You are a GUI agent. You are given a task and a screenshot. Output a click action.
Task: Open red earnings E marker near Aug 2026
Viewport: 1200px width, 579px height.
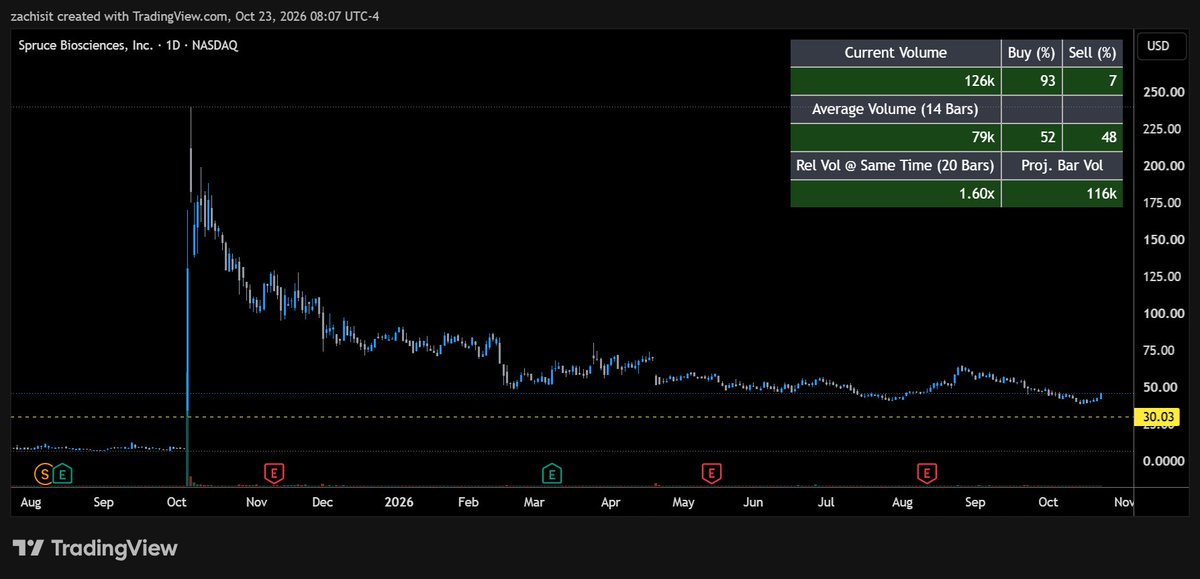(928, 473)
